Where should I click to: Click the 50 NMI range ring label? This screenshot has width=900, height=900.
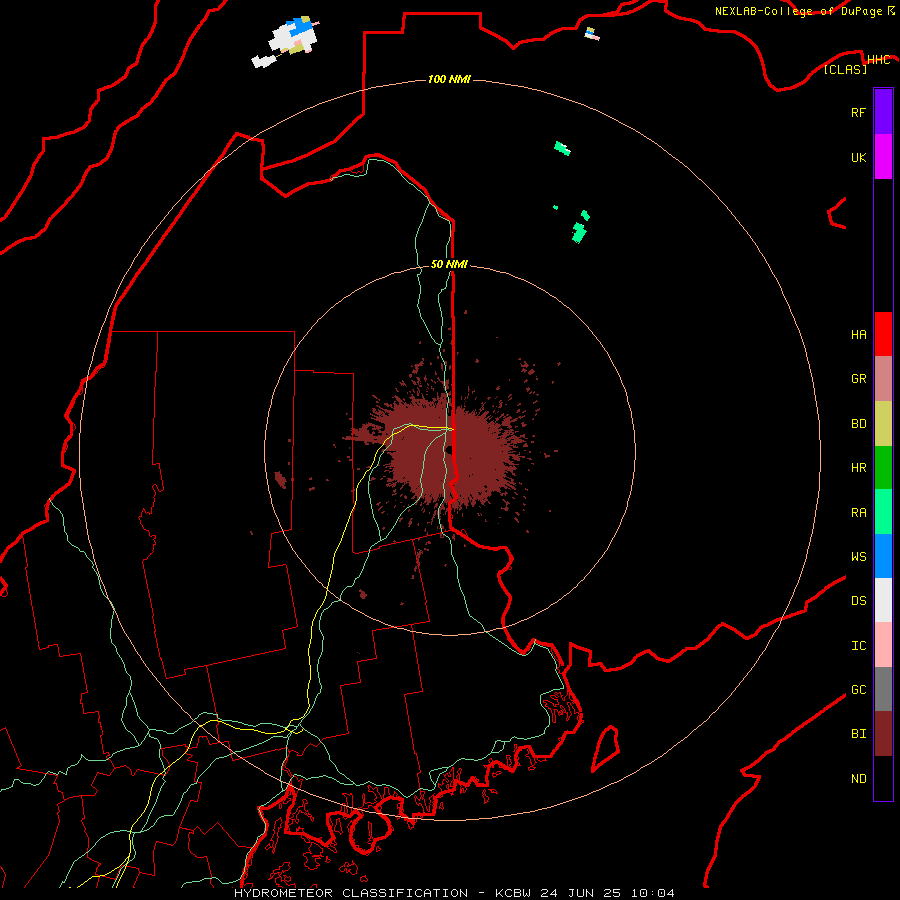(449, 264)
